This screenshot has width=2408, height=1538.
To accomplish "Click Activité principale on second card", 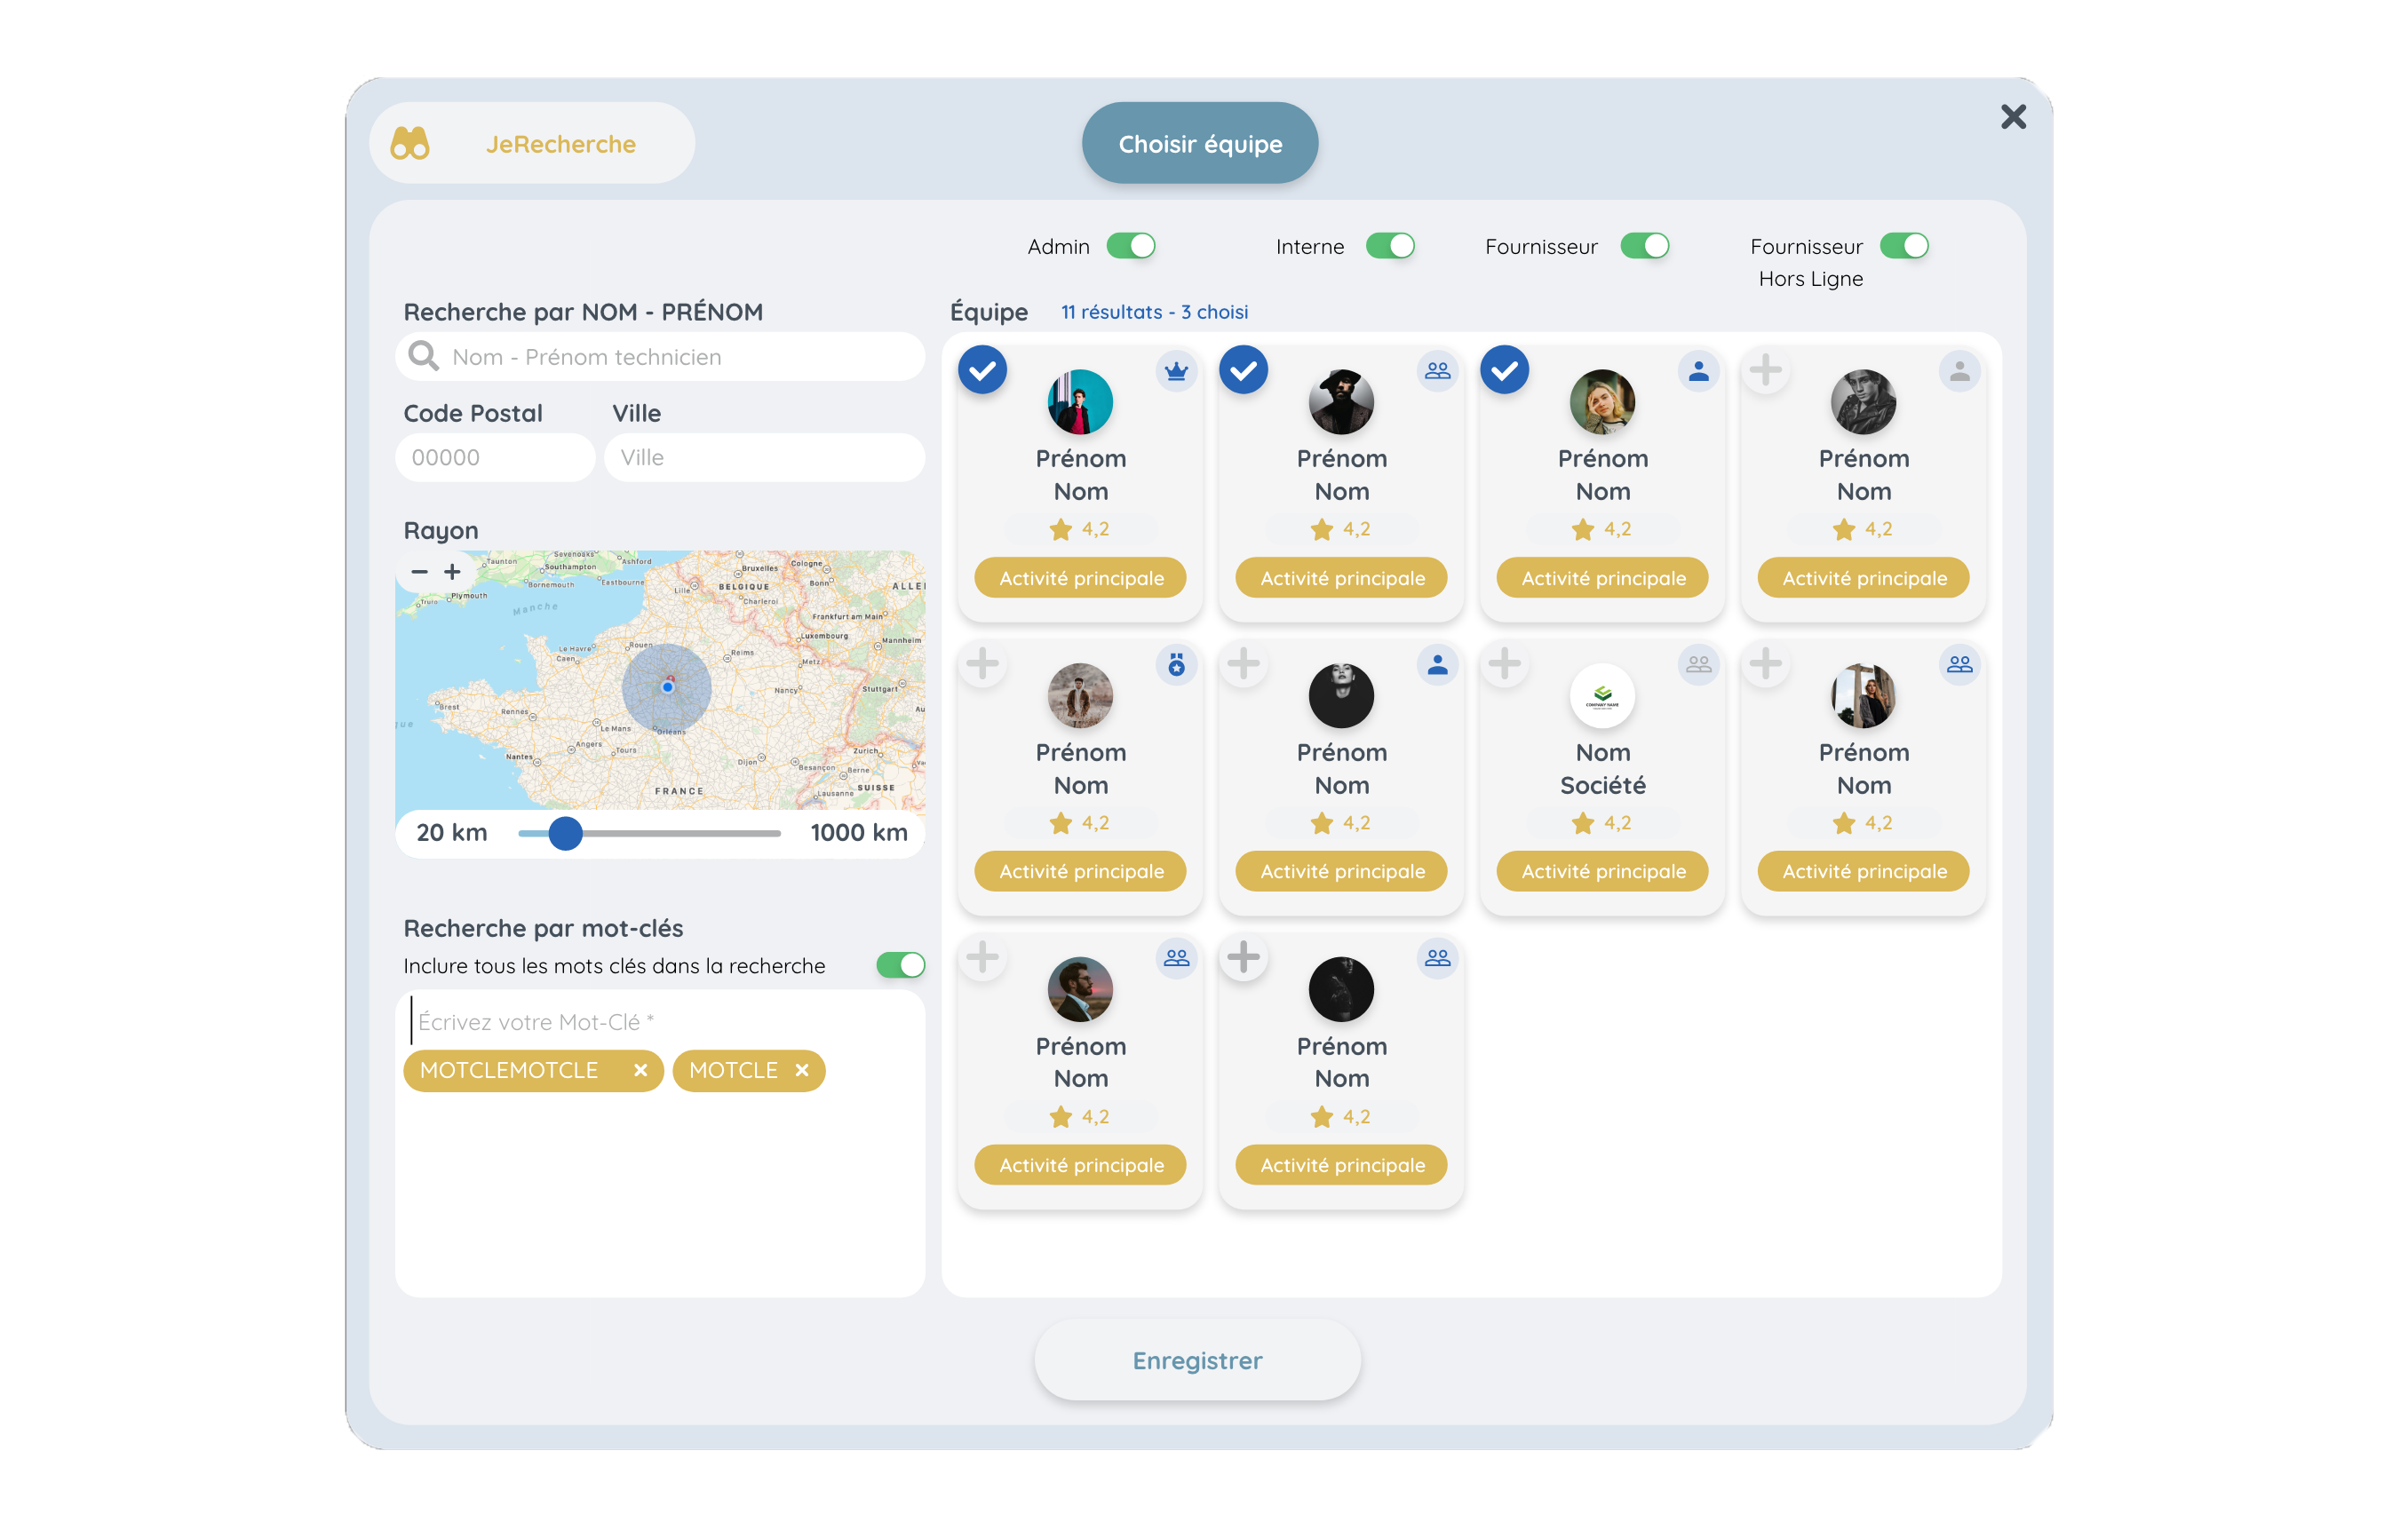I will pyautogui.click(x=1341, y=578).
